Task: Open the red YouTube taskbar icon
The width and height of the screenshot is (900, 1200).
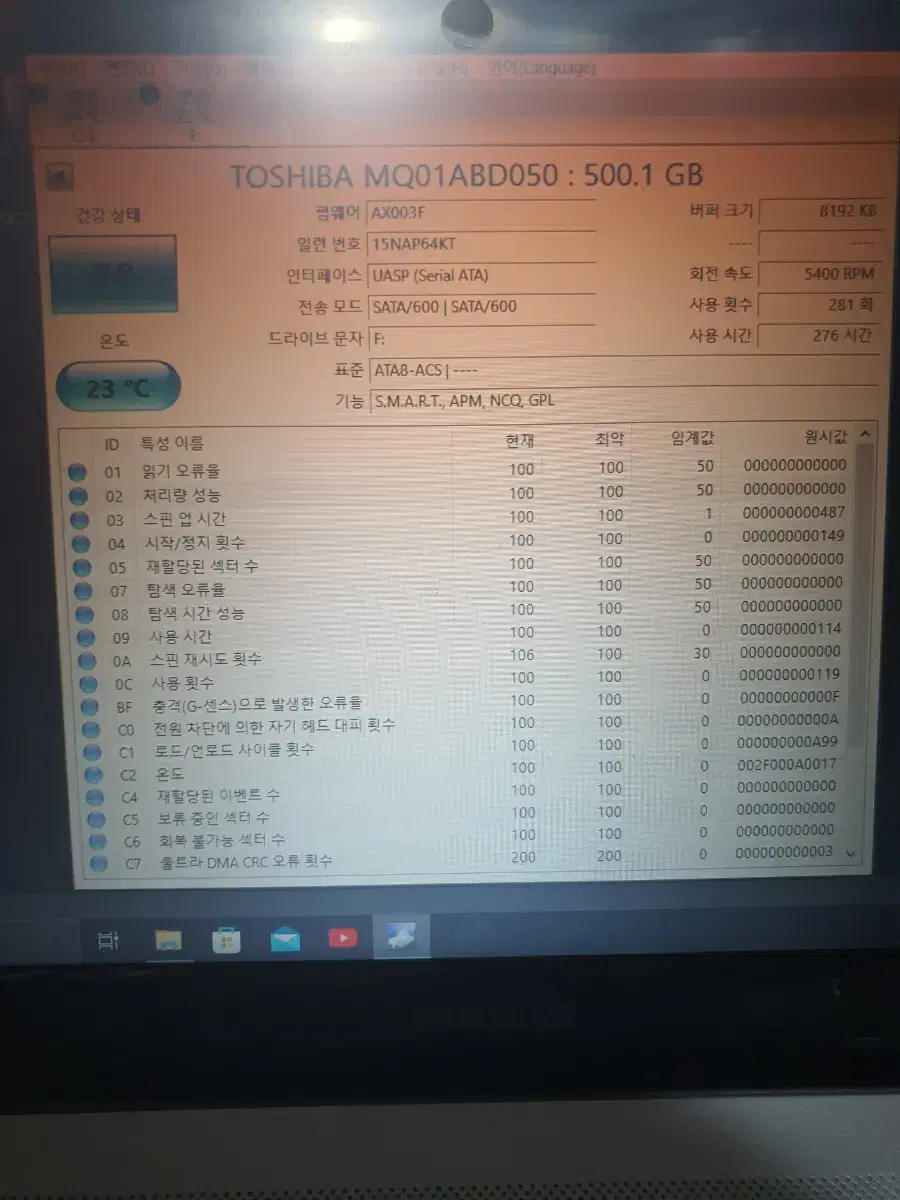Action: click(x=343, y=939)
